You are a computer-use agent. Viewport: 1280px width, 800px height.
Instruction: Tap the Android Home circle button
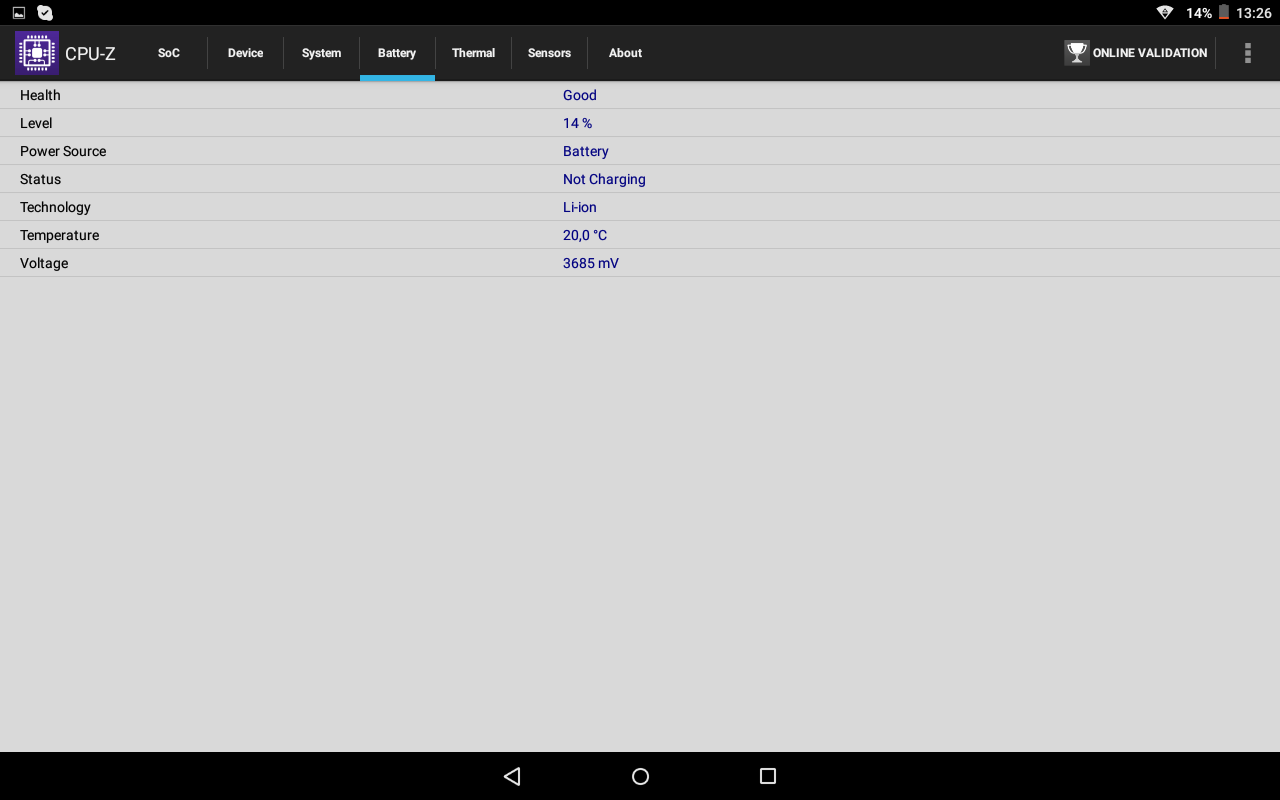coord(641,776)
